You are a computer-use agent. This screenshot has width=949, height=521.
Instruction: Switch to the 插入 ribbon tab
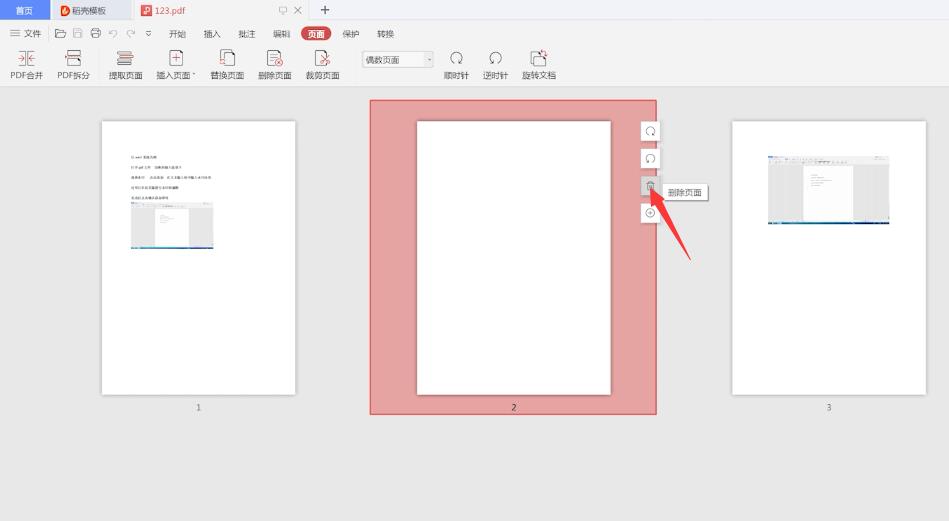tap(212, 34)
